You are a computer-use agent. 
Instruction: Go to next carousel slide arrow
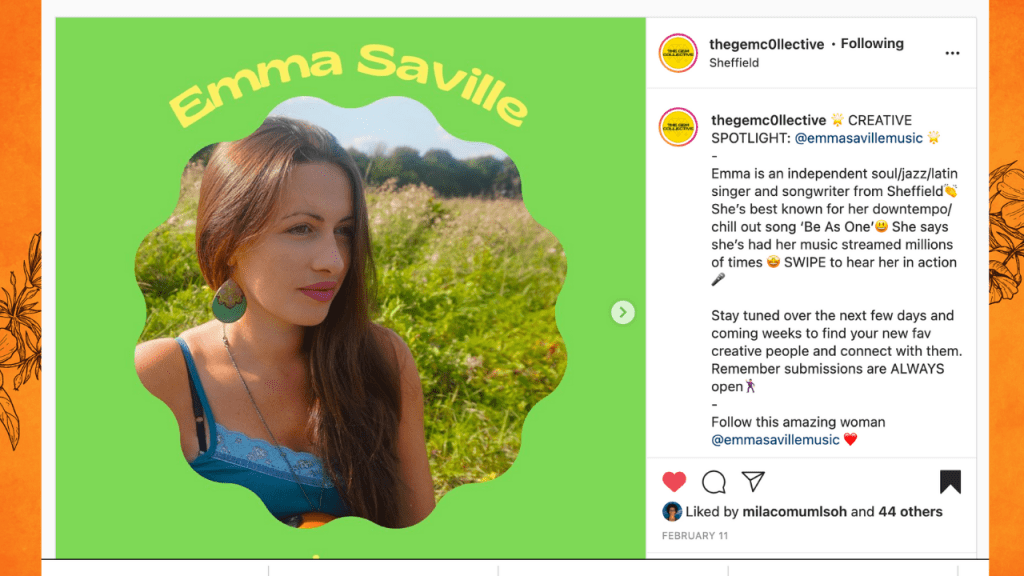[623, 313]
